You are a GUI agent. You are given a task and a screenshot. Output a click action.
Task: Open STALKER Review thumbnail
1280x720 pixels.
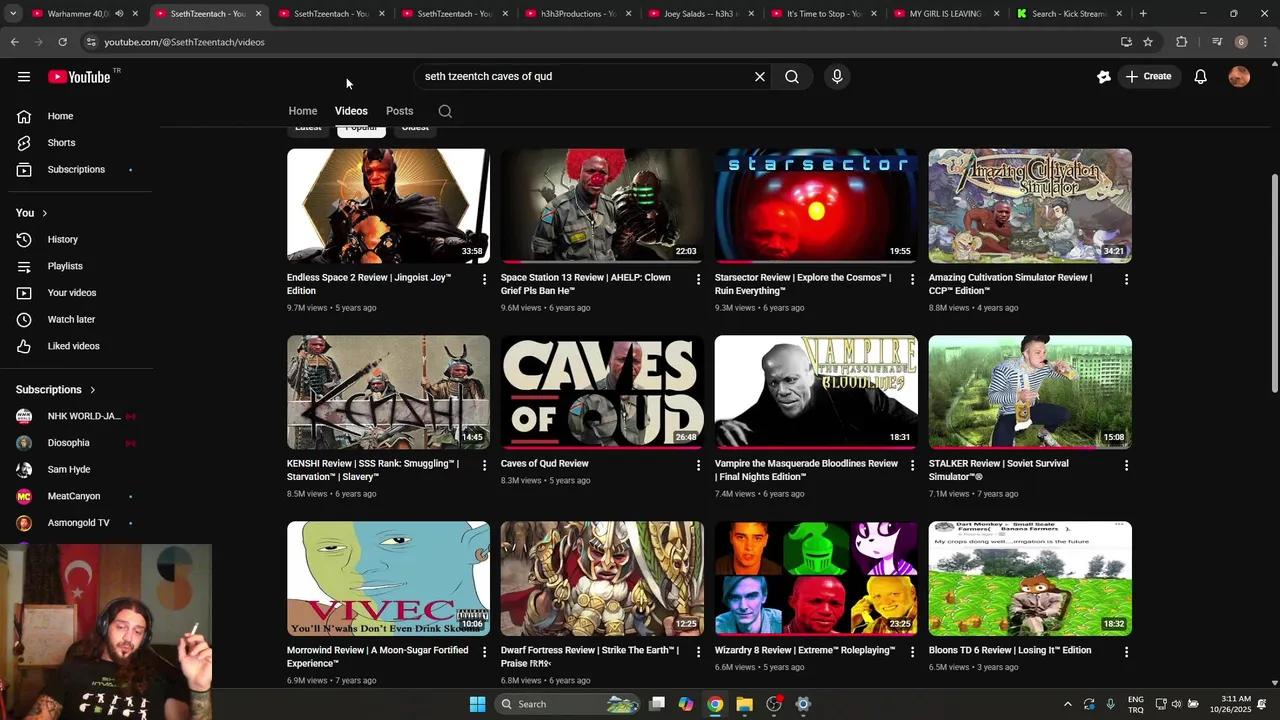[1030, 392]
